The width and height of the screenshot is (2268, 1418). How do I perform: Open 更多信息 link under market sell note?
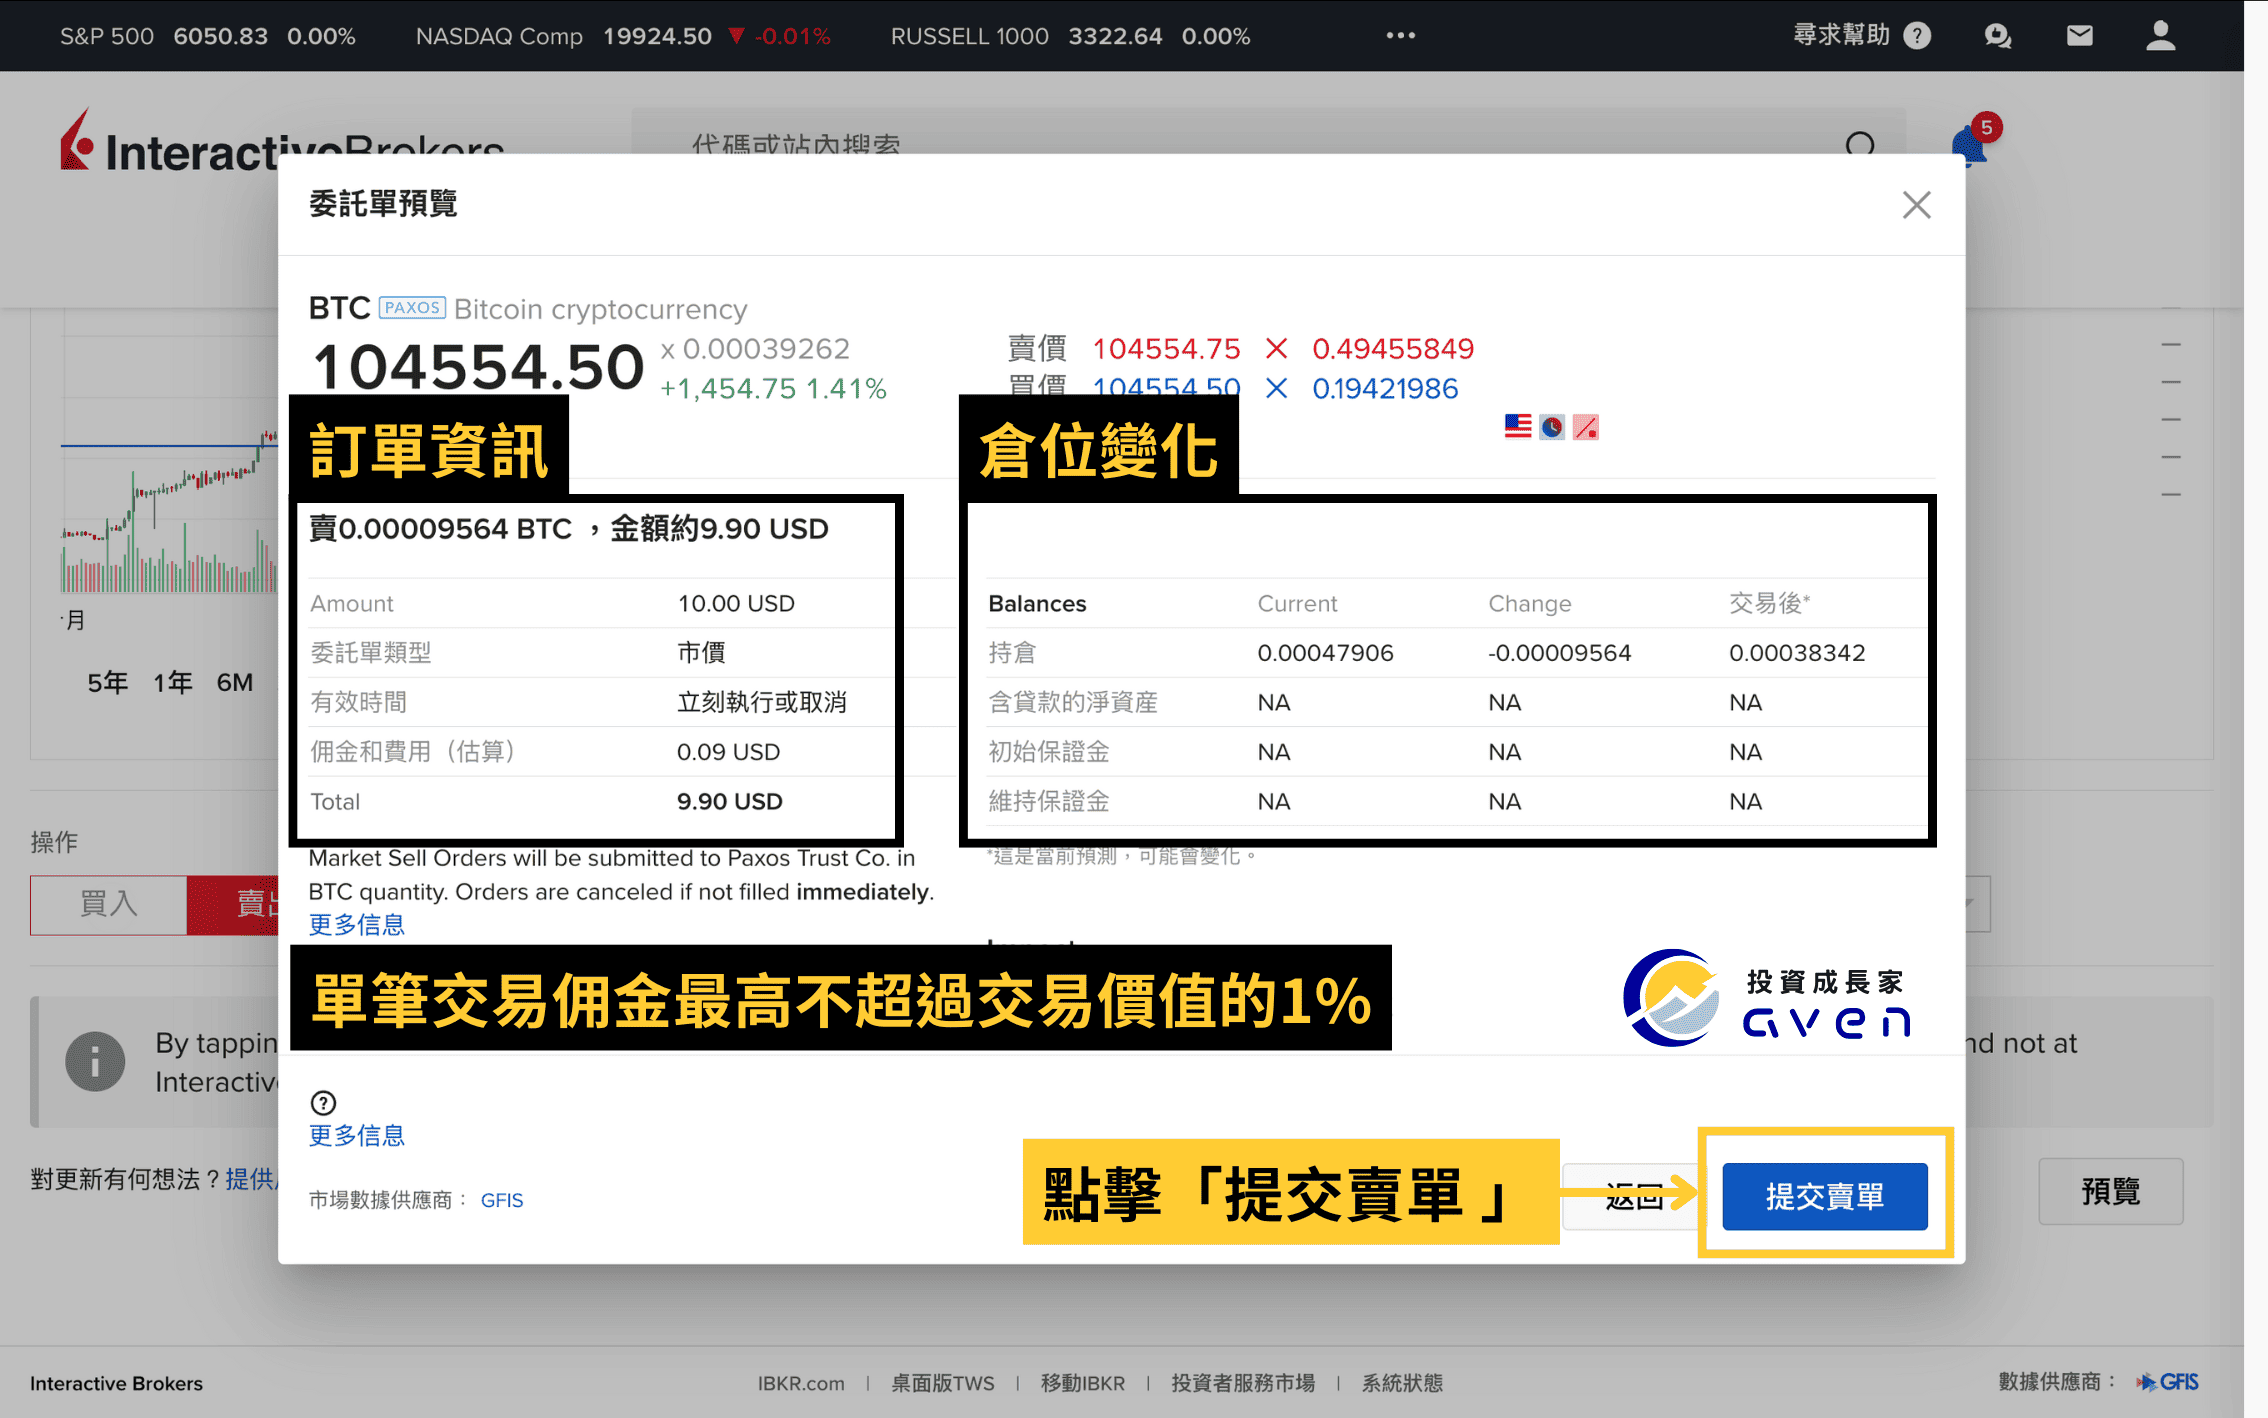357,925
